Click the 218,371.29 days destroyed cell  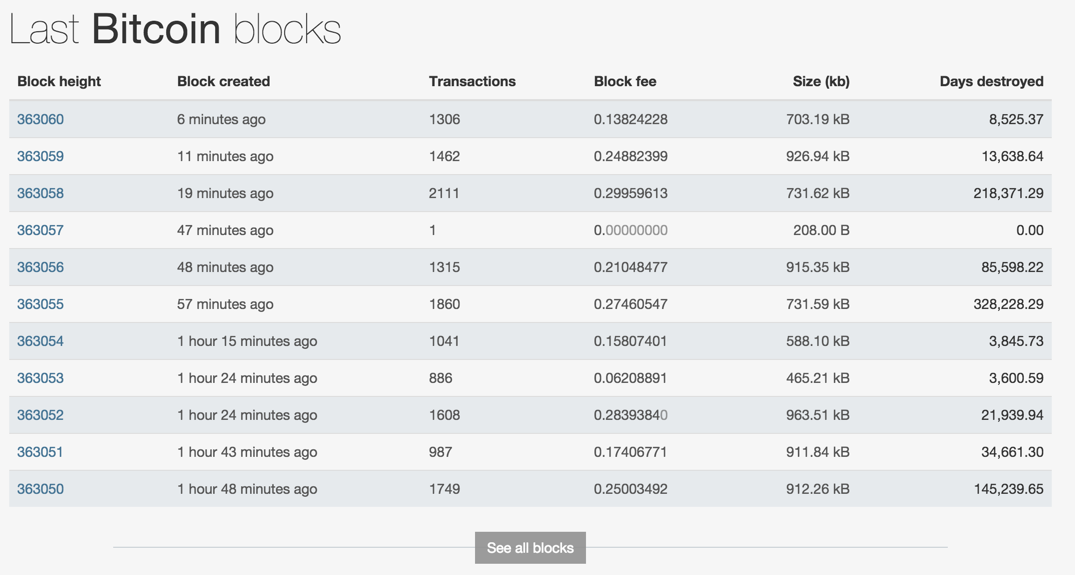(x=1008, y=193)
